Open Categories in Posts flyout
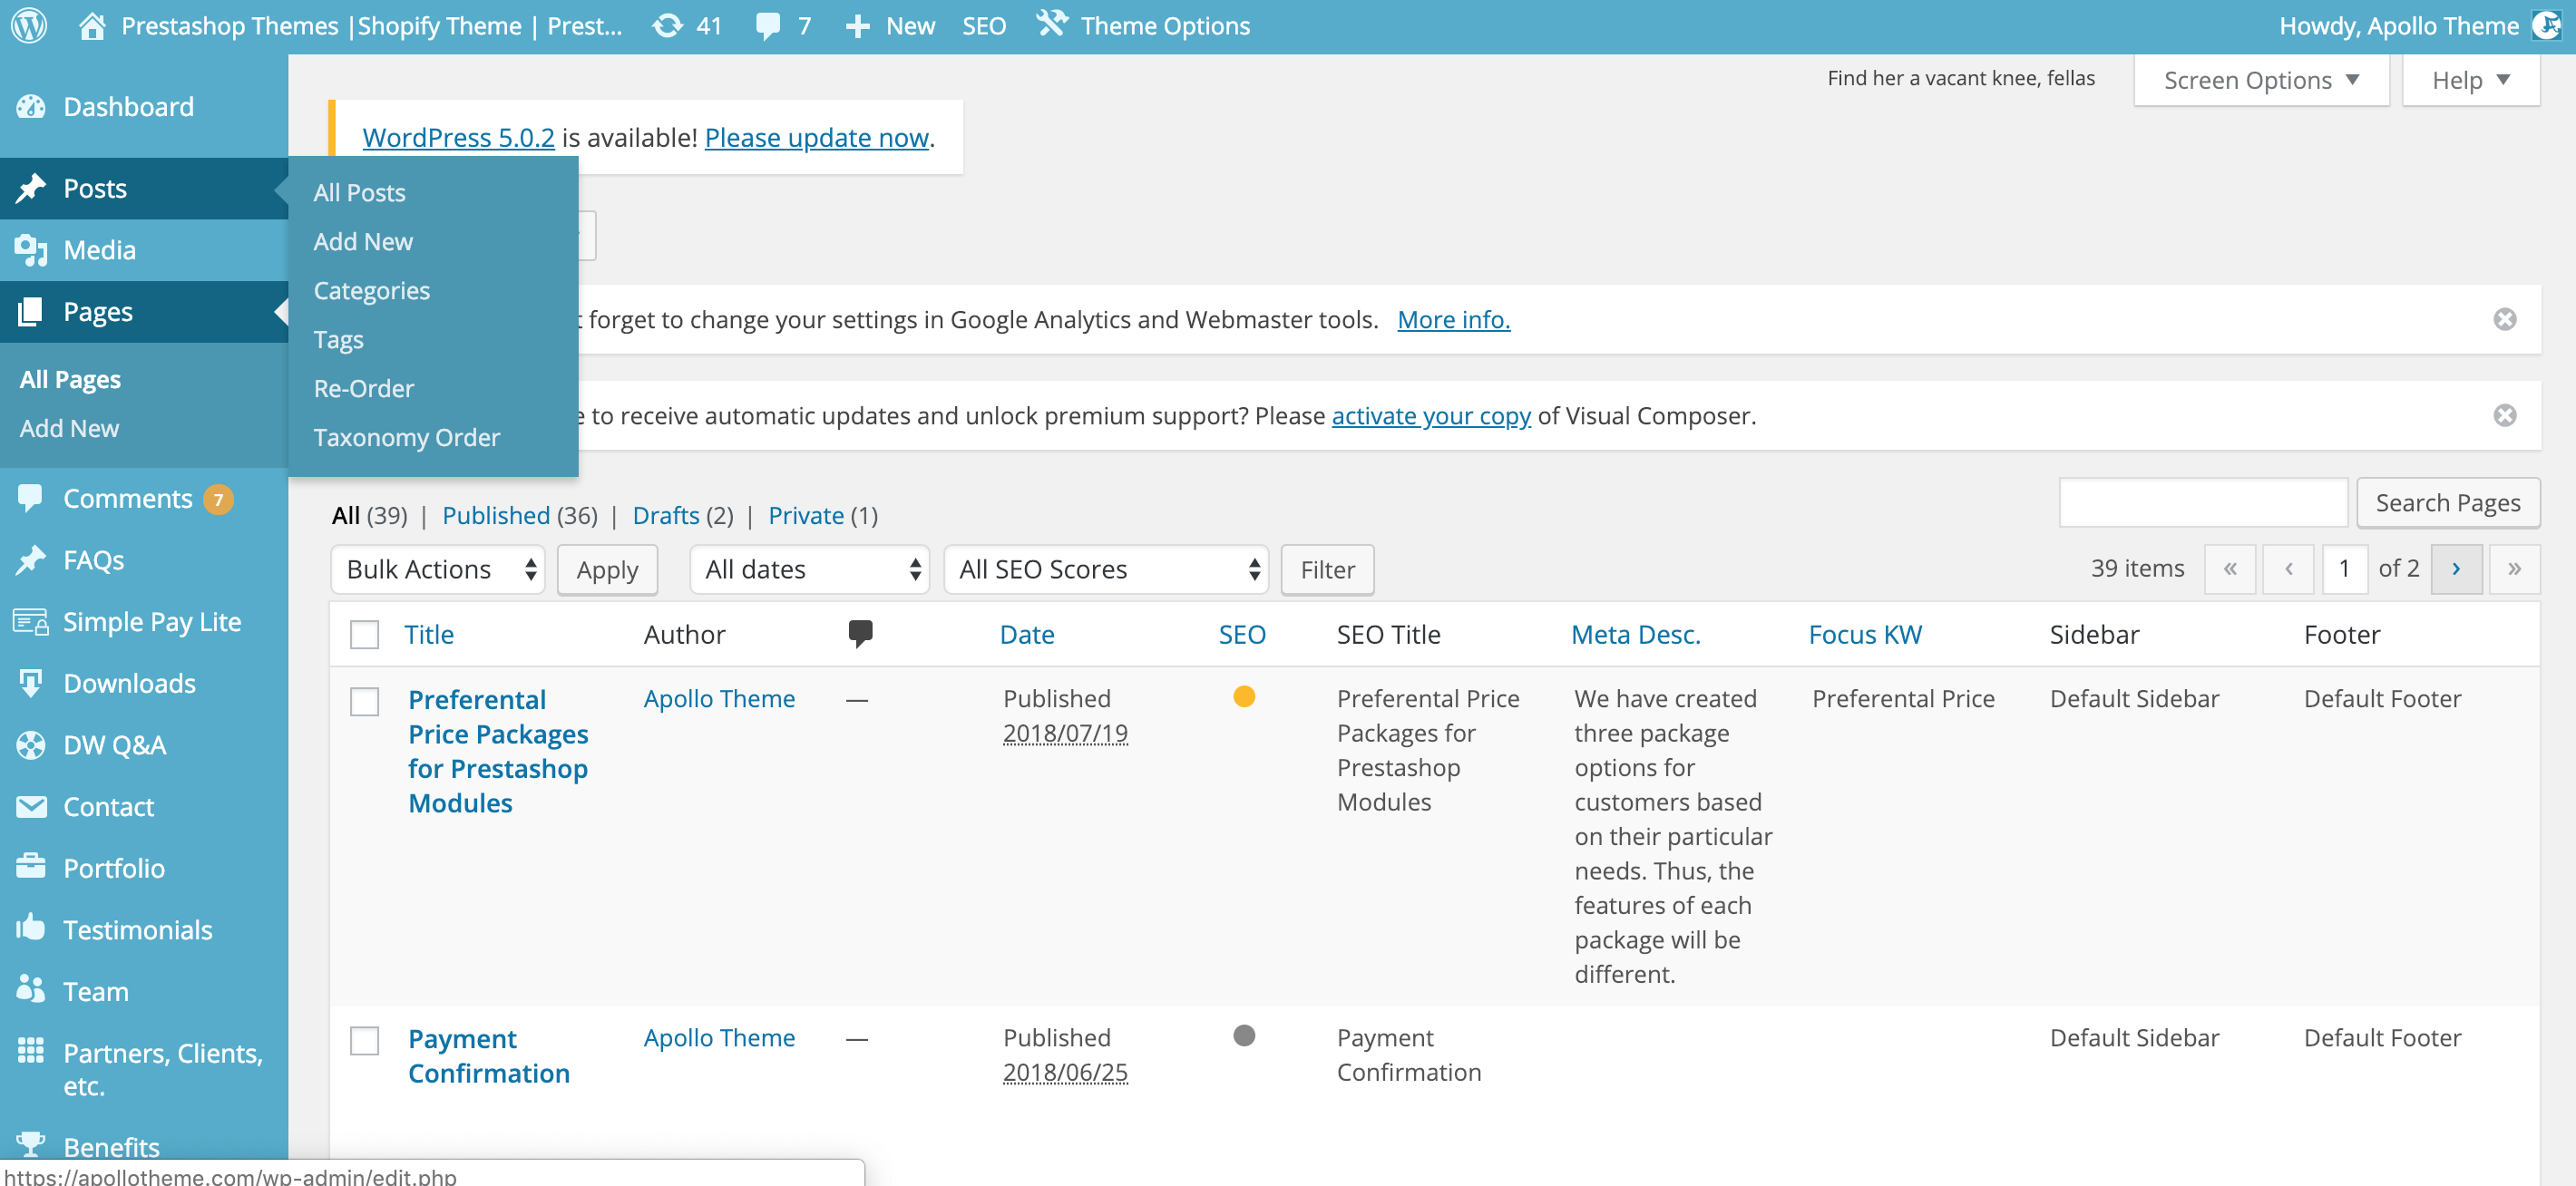 tap(371, 290)
